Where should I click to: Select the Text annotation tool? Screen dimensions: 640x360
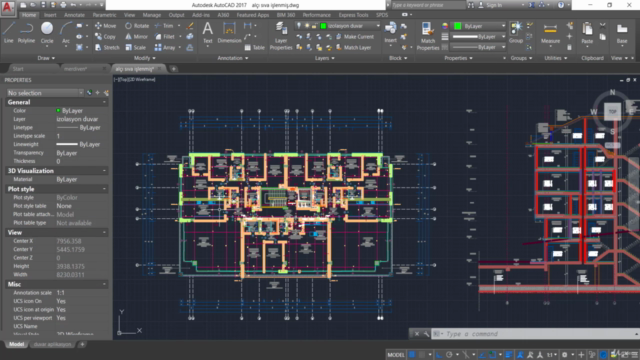(208, 33)
